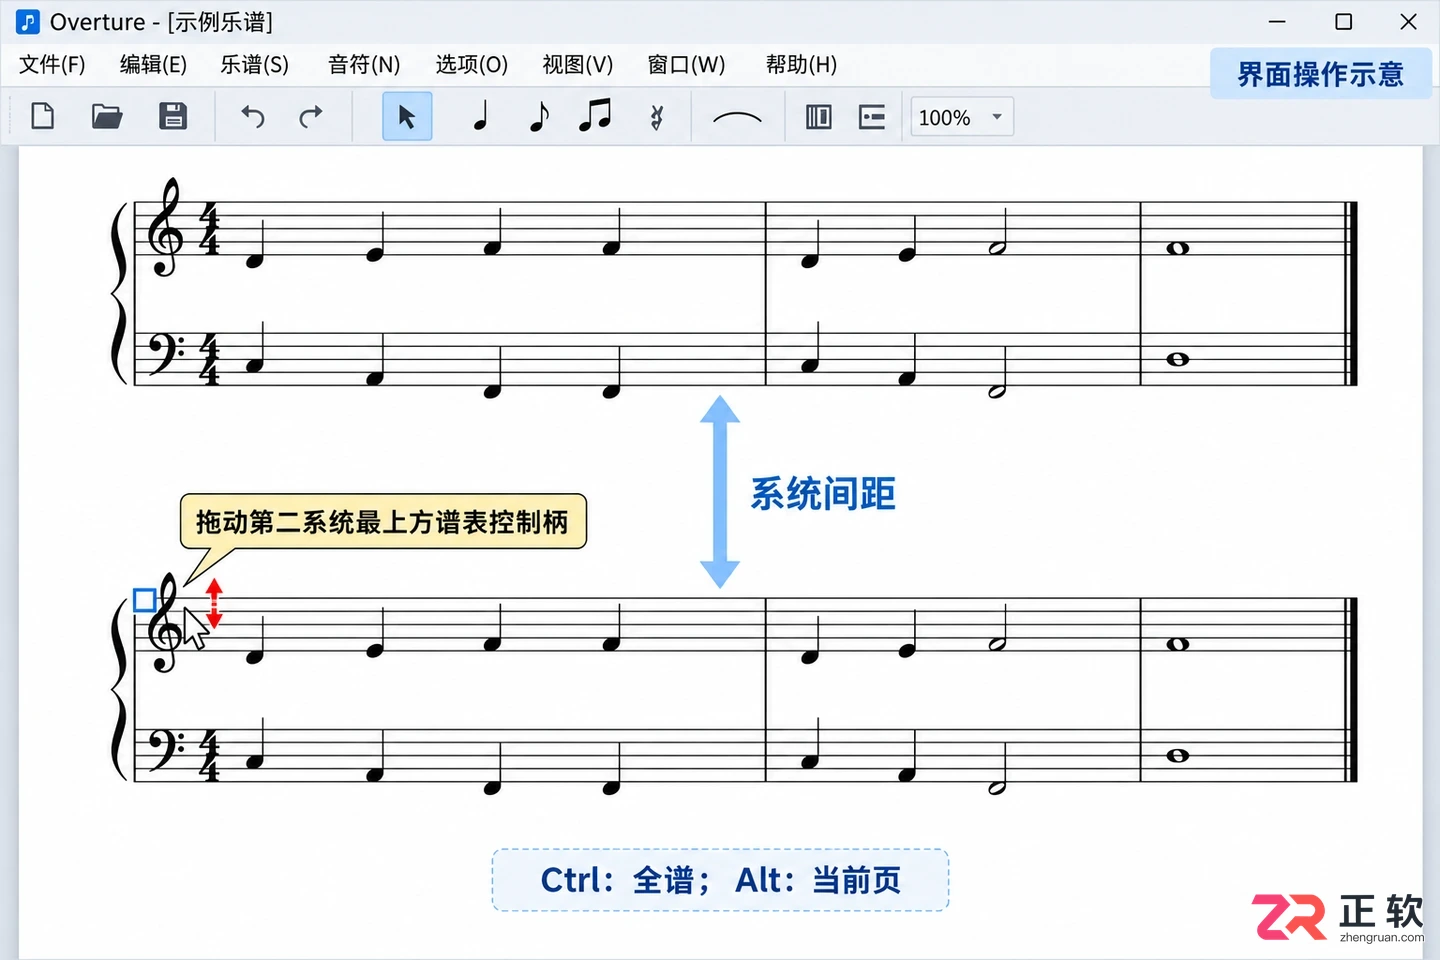
Task: Choose the beamed eighth notes tool
Action: tap(596, 114)
